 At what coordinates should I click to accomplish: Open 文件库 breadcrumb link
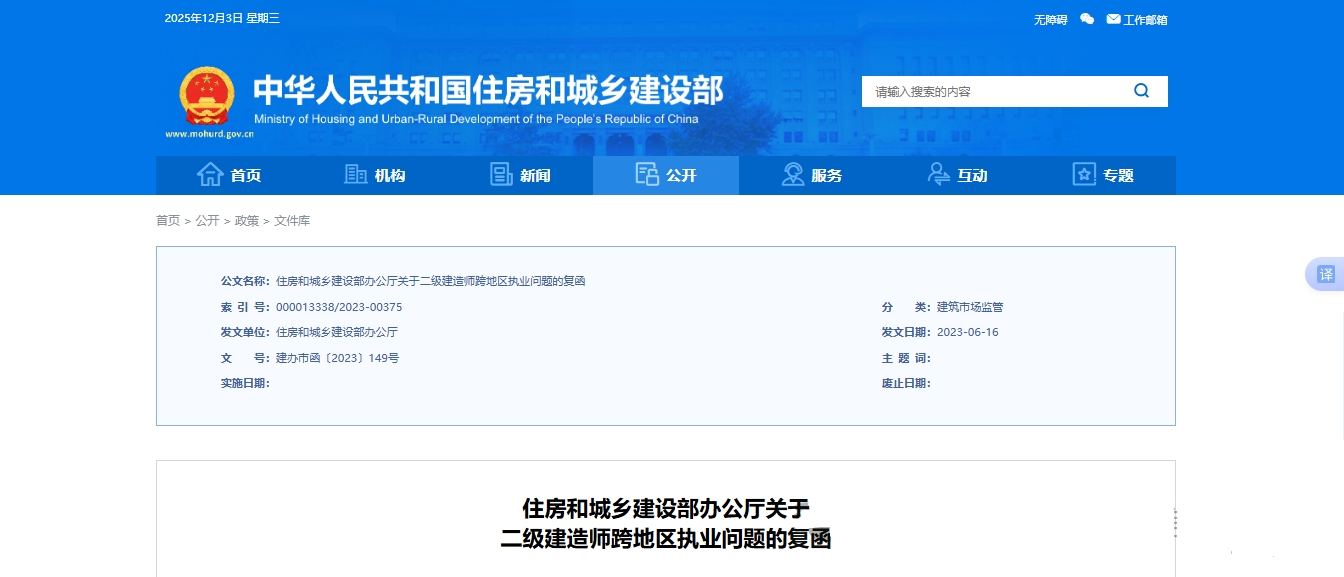tap(292, 221)
